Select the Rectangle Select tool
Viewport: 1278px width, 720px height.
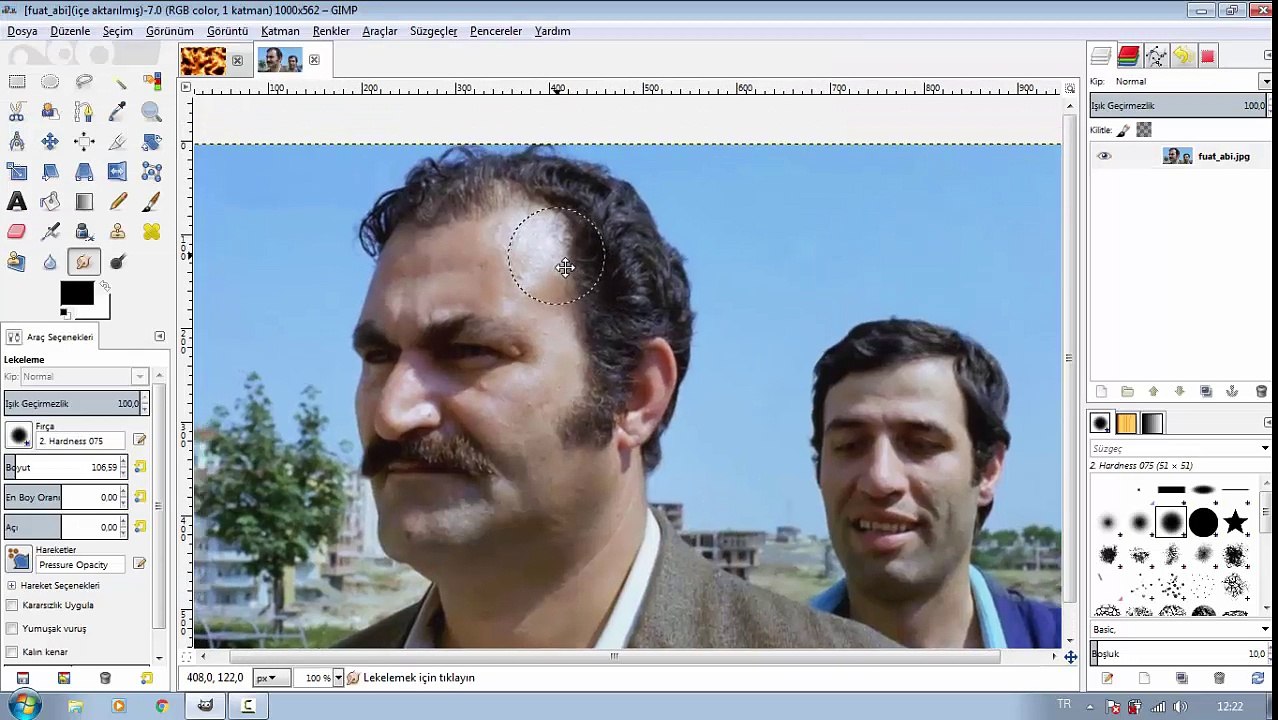click(17, 82)
